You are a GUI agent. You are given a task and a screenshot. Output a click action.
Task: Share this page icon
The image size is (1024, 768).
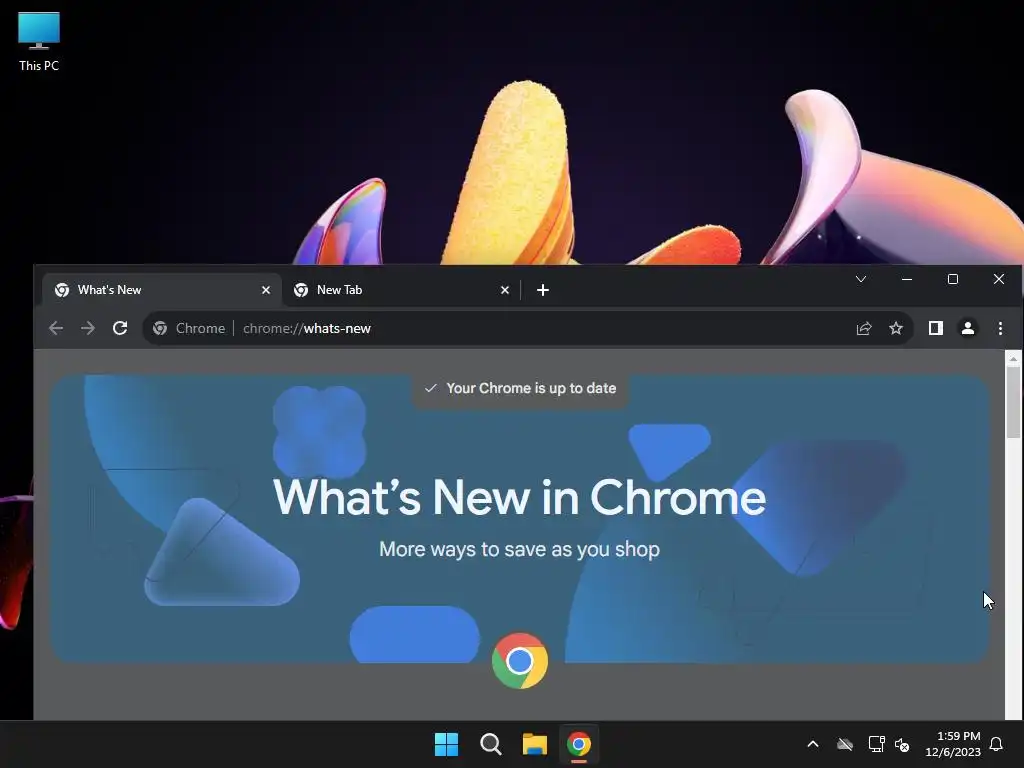click(864, 328)
